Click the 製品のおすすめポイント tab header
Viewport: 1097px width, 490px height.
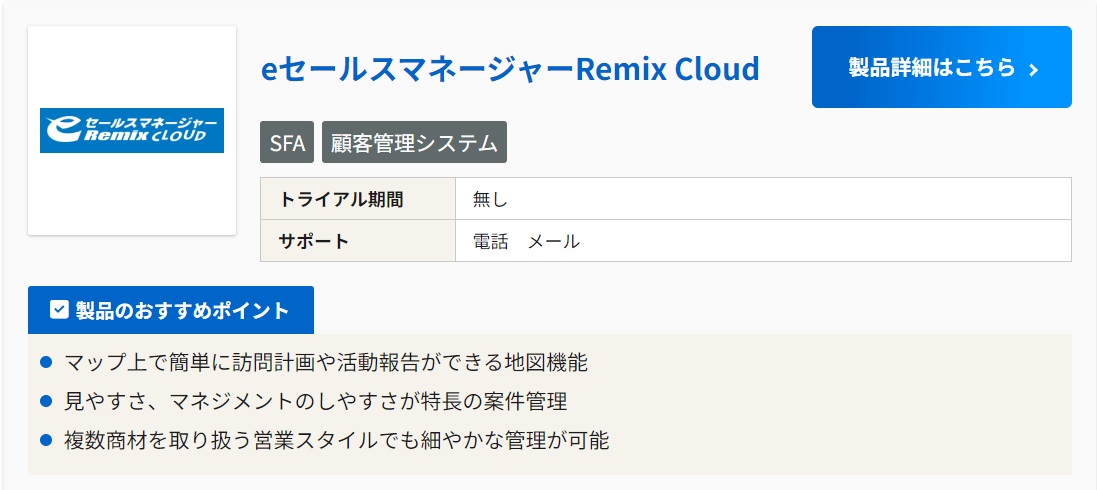click(x=171, y=310)
